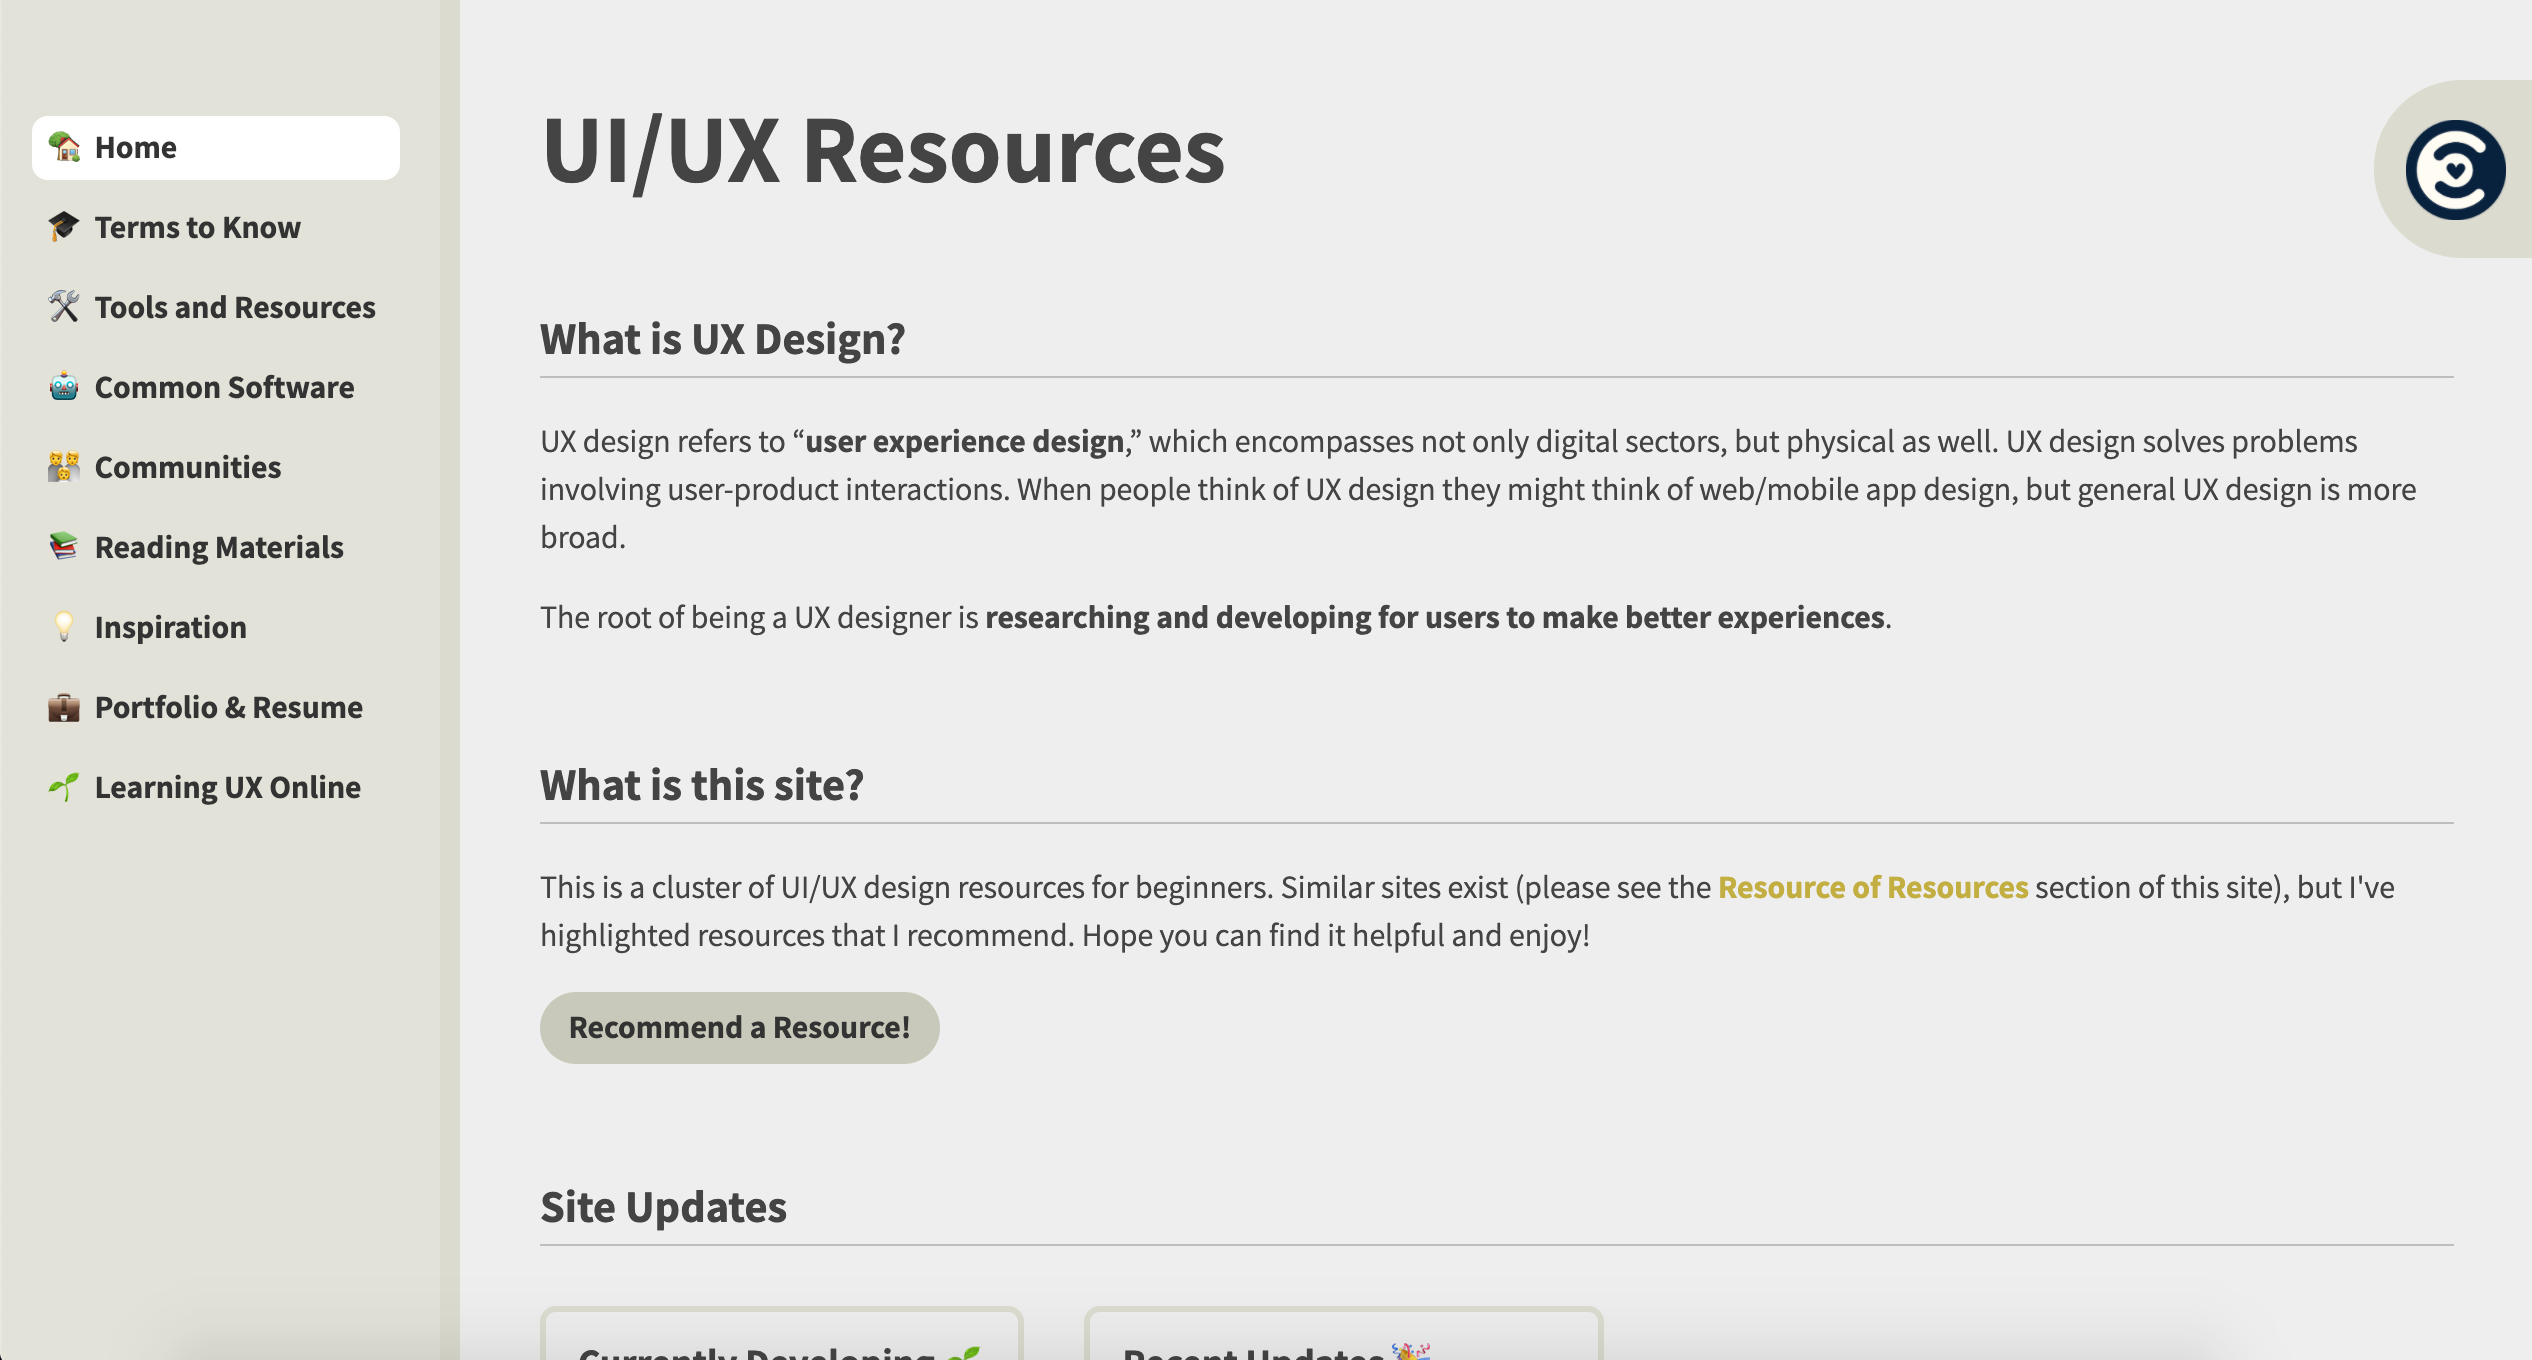This screenshot has width=2532, height=1360.
Task: Navigate to the Communities section
Action: point(186,467)
